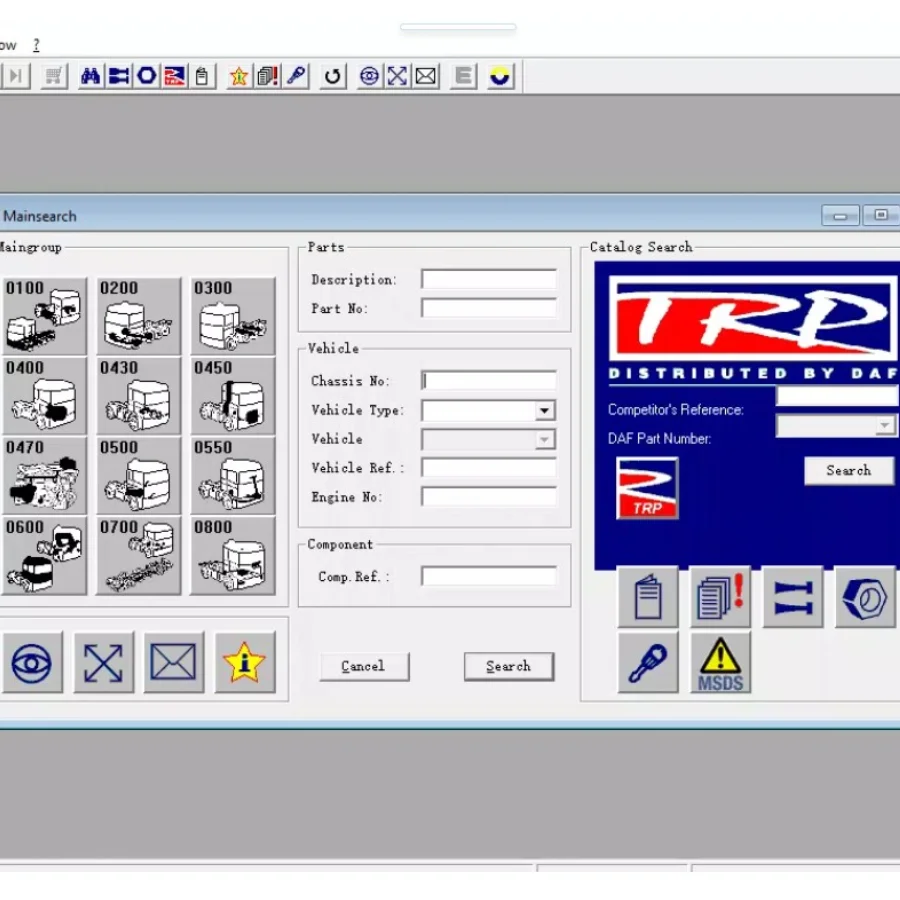The width and height of the screenshot is (900, 900).
Task: Click the documents with exclamation button
Action: point(720,598)
